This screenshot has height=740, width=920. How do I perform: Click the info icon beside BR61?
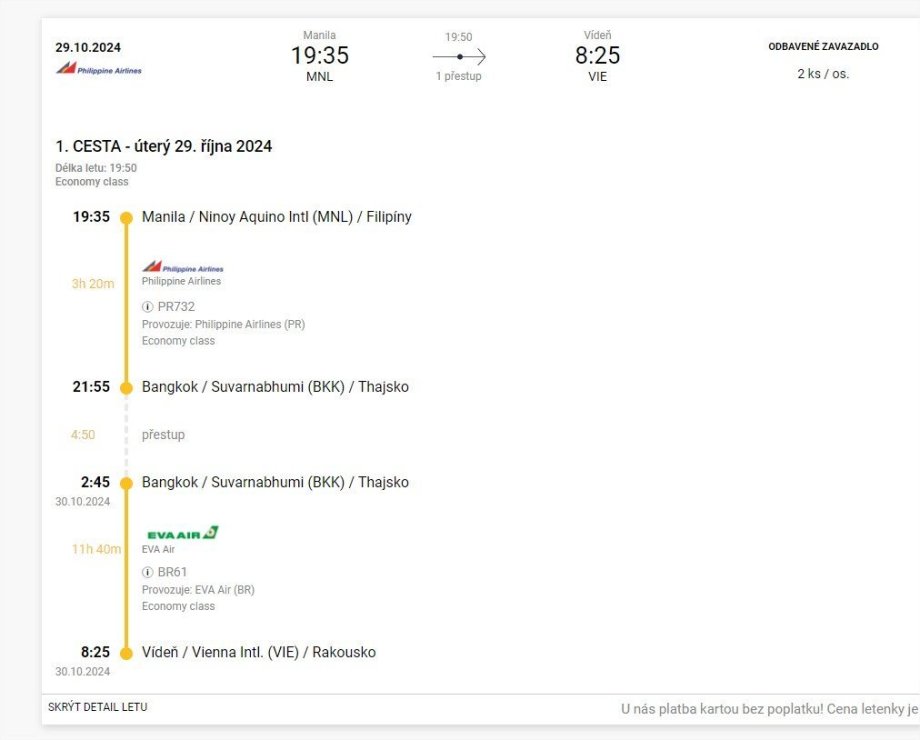(x=148, y=573)
